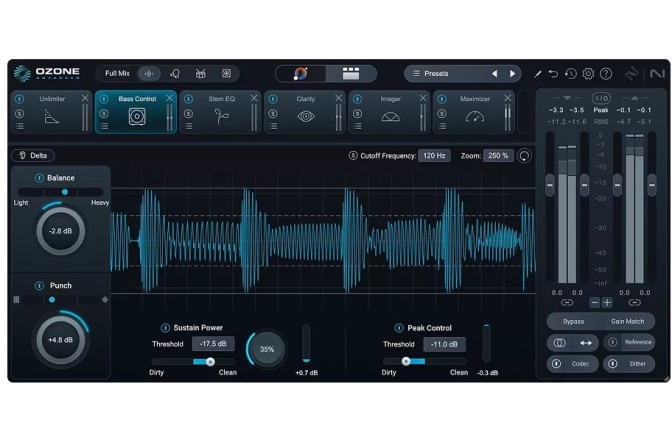Open the Master Assistant view
This screenshot has height=440, width=672.
pyautogui.click(x=300, y=74)
